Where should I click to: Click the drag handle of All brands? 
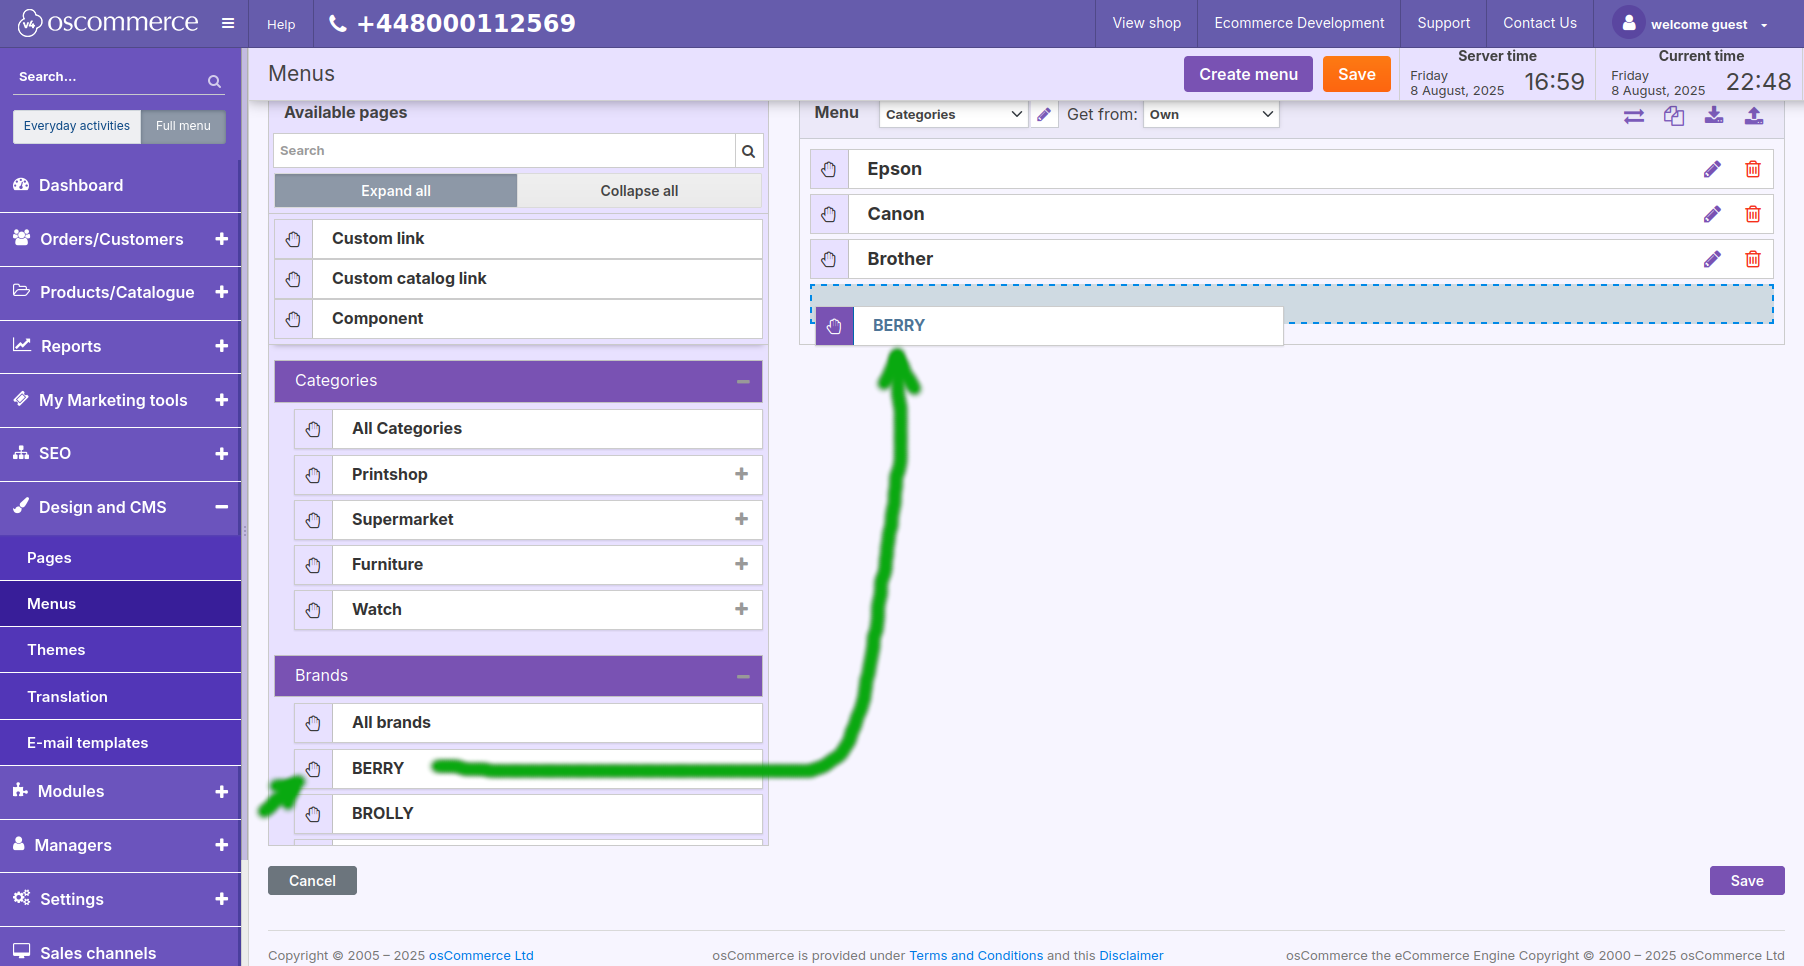point(313,723)
